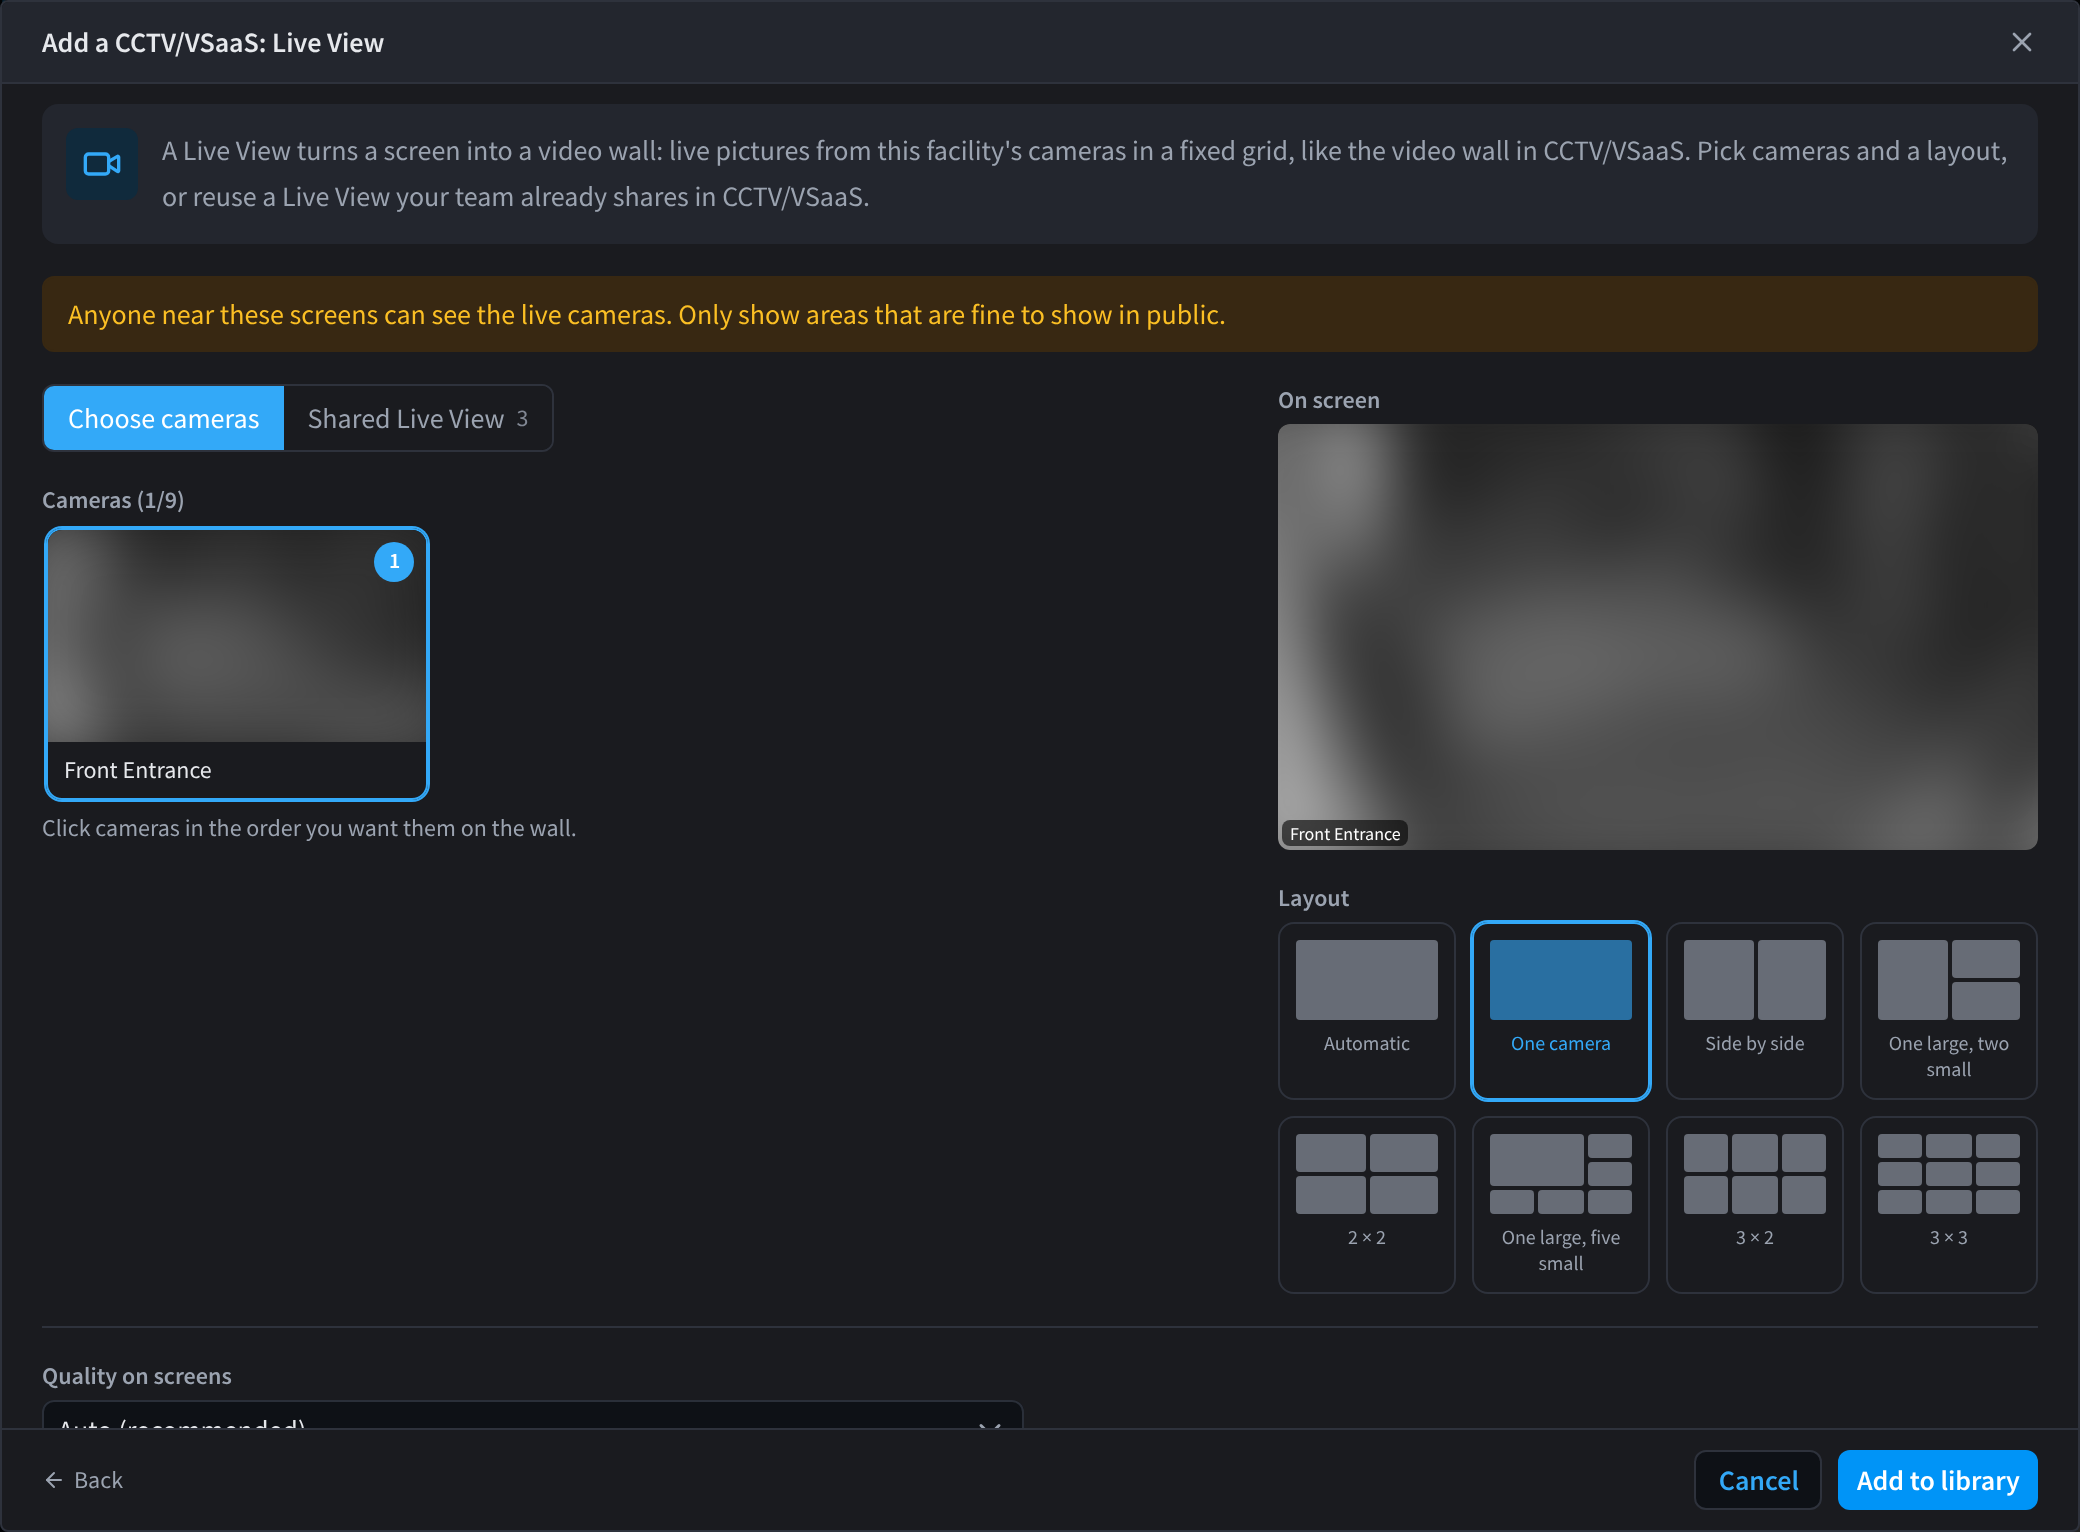Click the On screen preview image
This screenshot has height=1532, width=2080.
tap(1657, 637)
